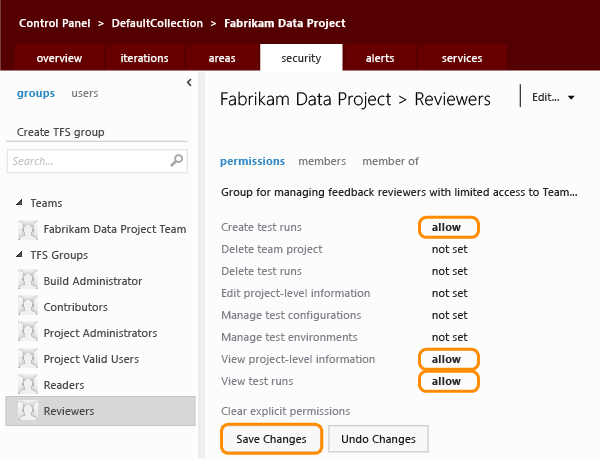Click the View test runs label
Image resolution: width=600 pixels, height=460 pixels.
pyautogui.click(x=257, y=382)
